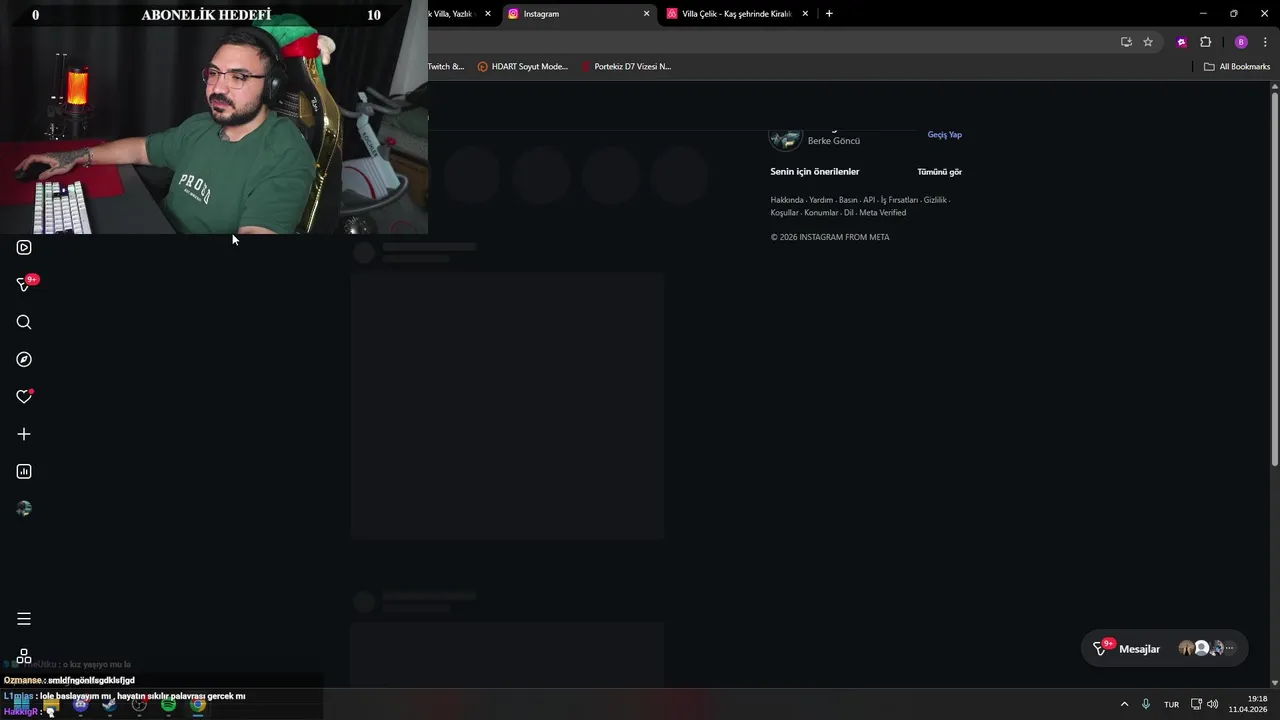This screenshot has height=720, width=1280.
Task: Click Koşullar footer link
Action: point(784,213)
